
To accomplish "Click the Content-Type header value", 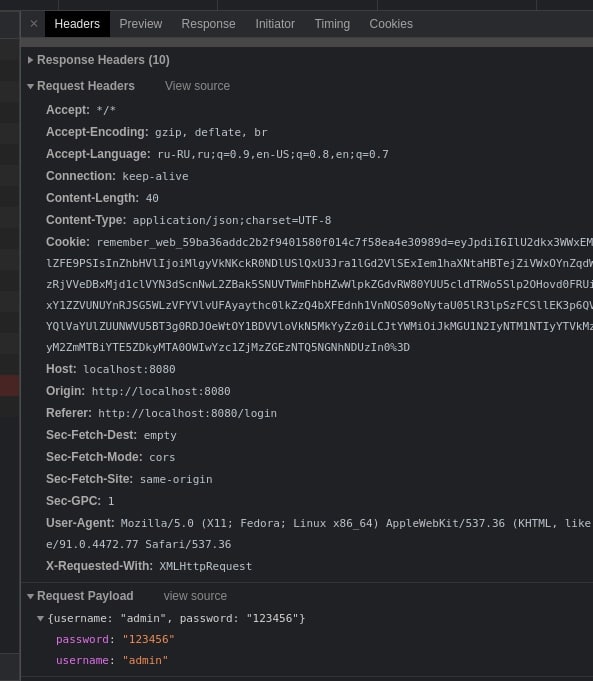I will point(232,220).
